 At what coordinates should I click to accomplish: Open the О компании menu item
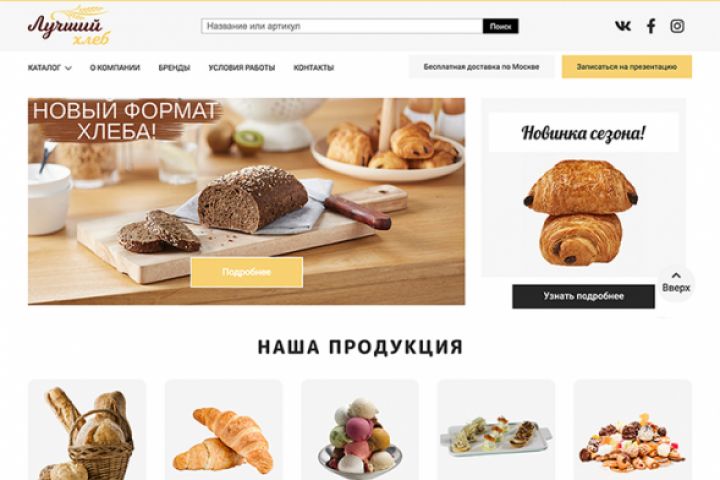[x=115, y=68]
